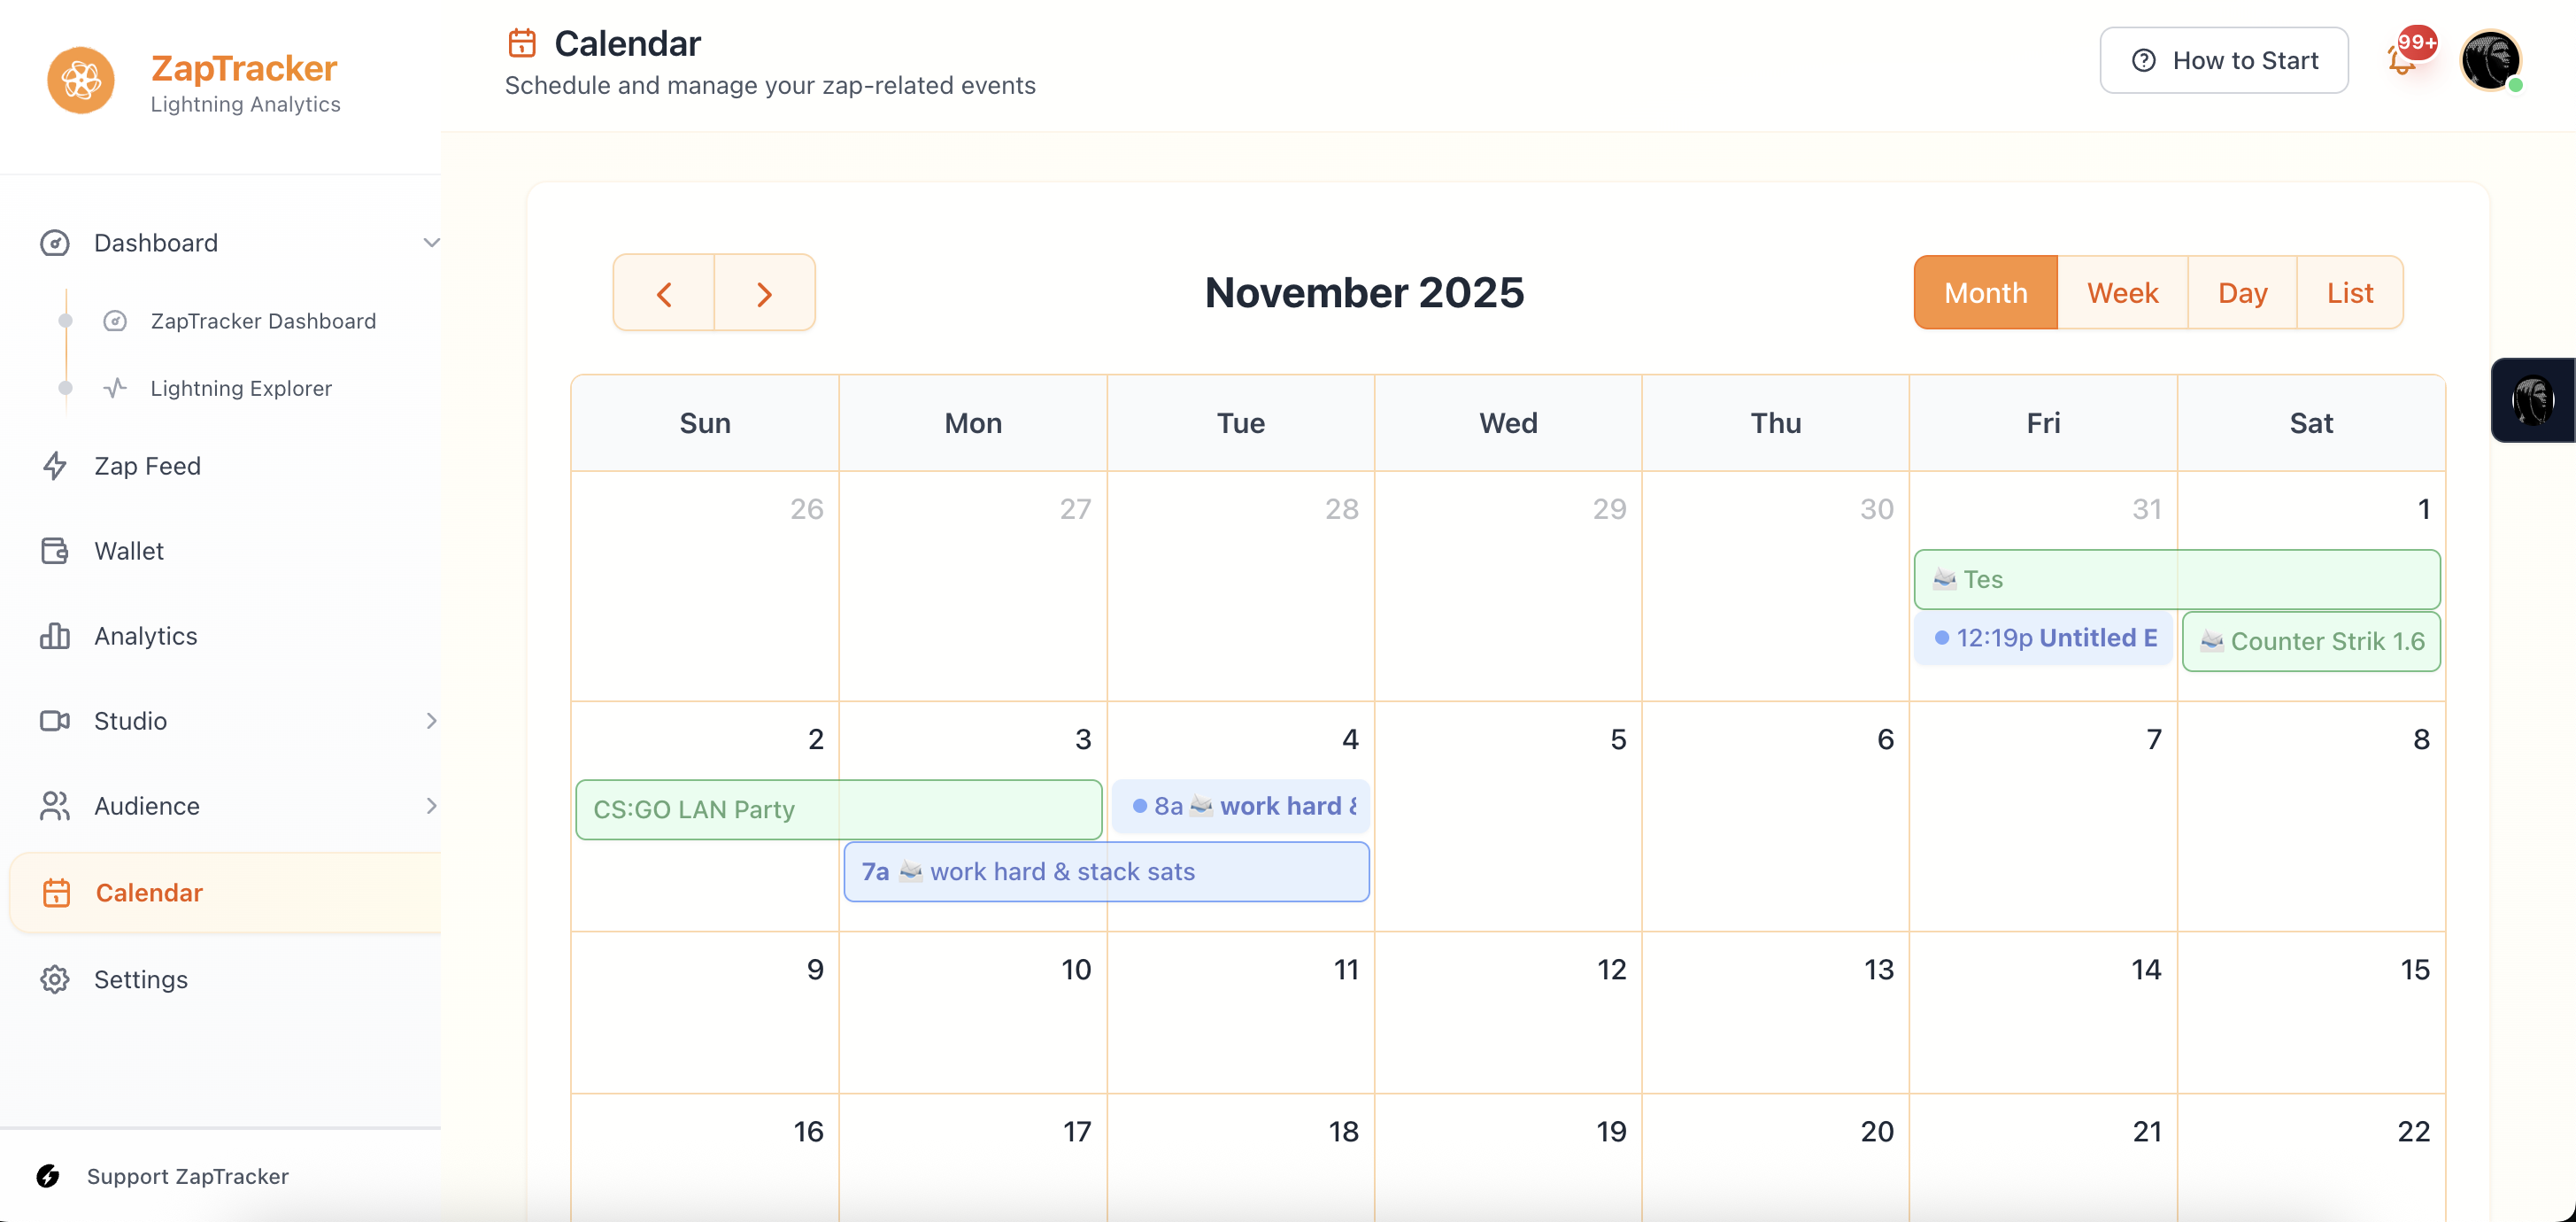The height and width of the screenshot is (1222, 2576).
Task: Select the Audience people icon
Action: [55, 806]
